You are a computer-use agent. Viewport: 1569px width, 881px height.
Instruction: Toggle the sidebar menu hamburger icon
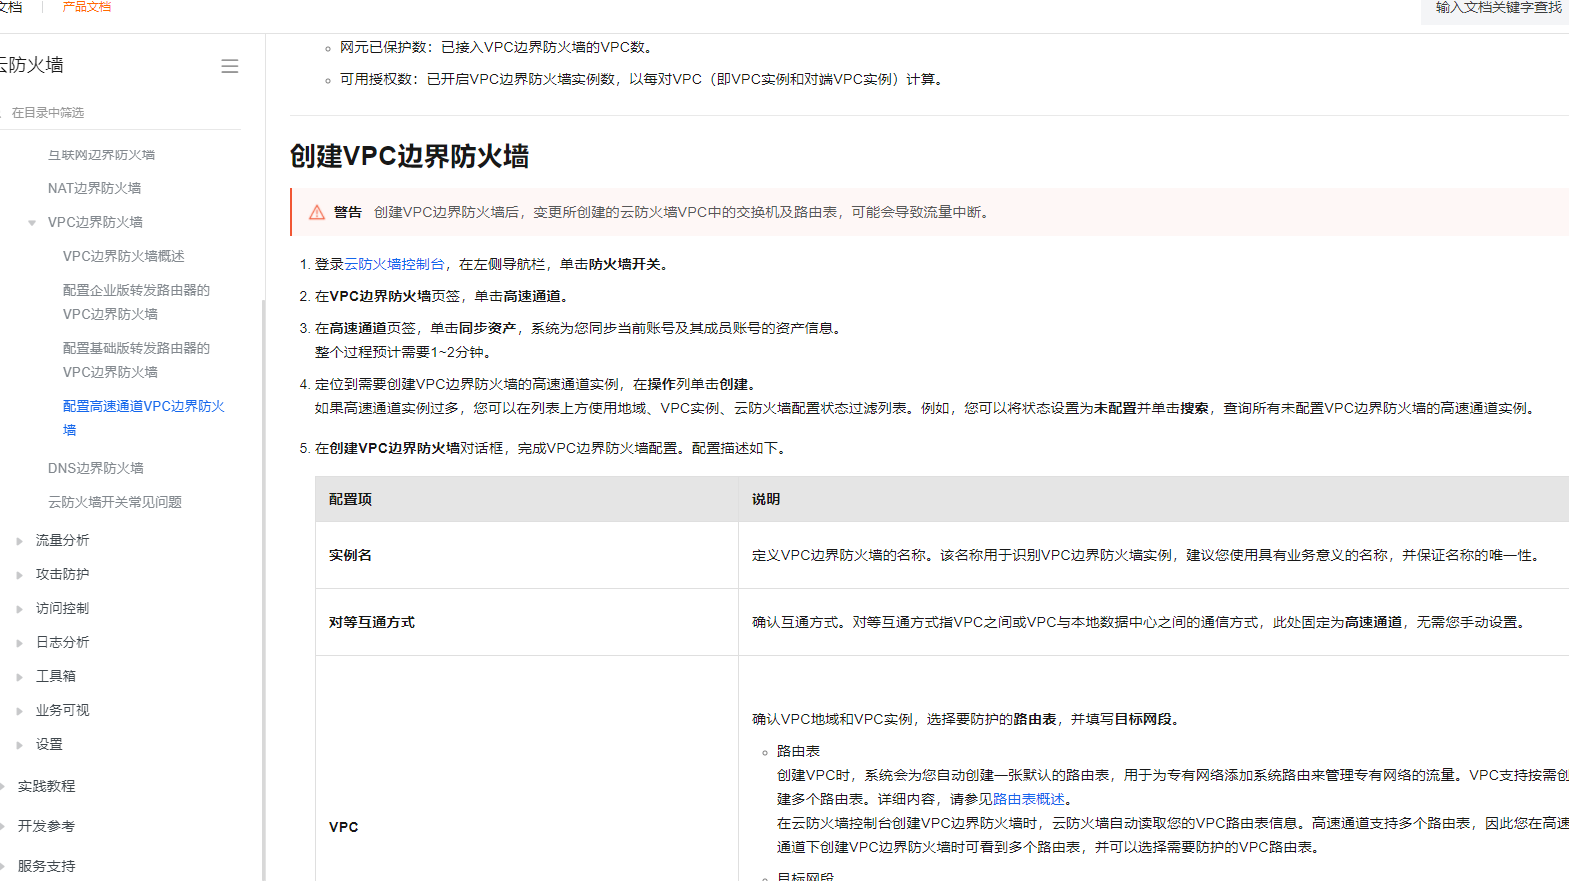pyautogui.click(x=230, y=66)
